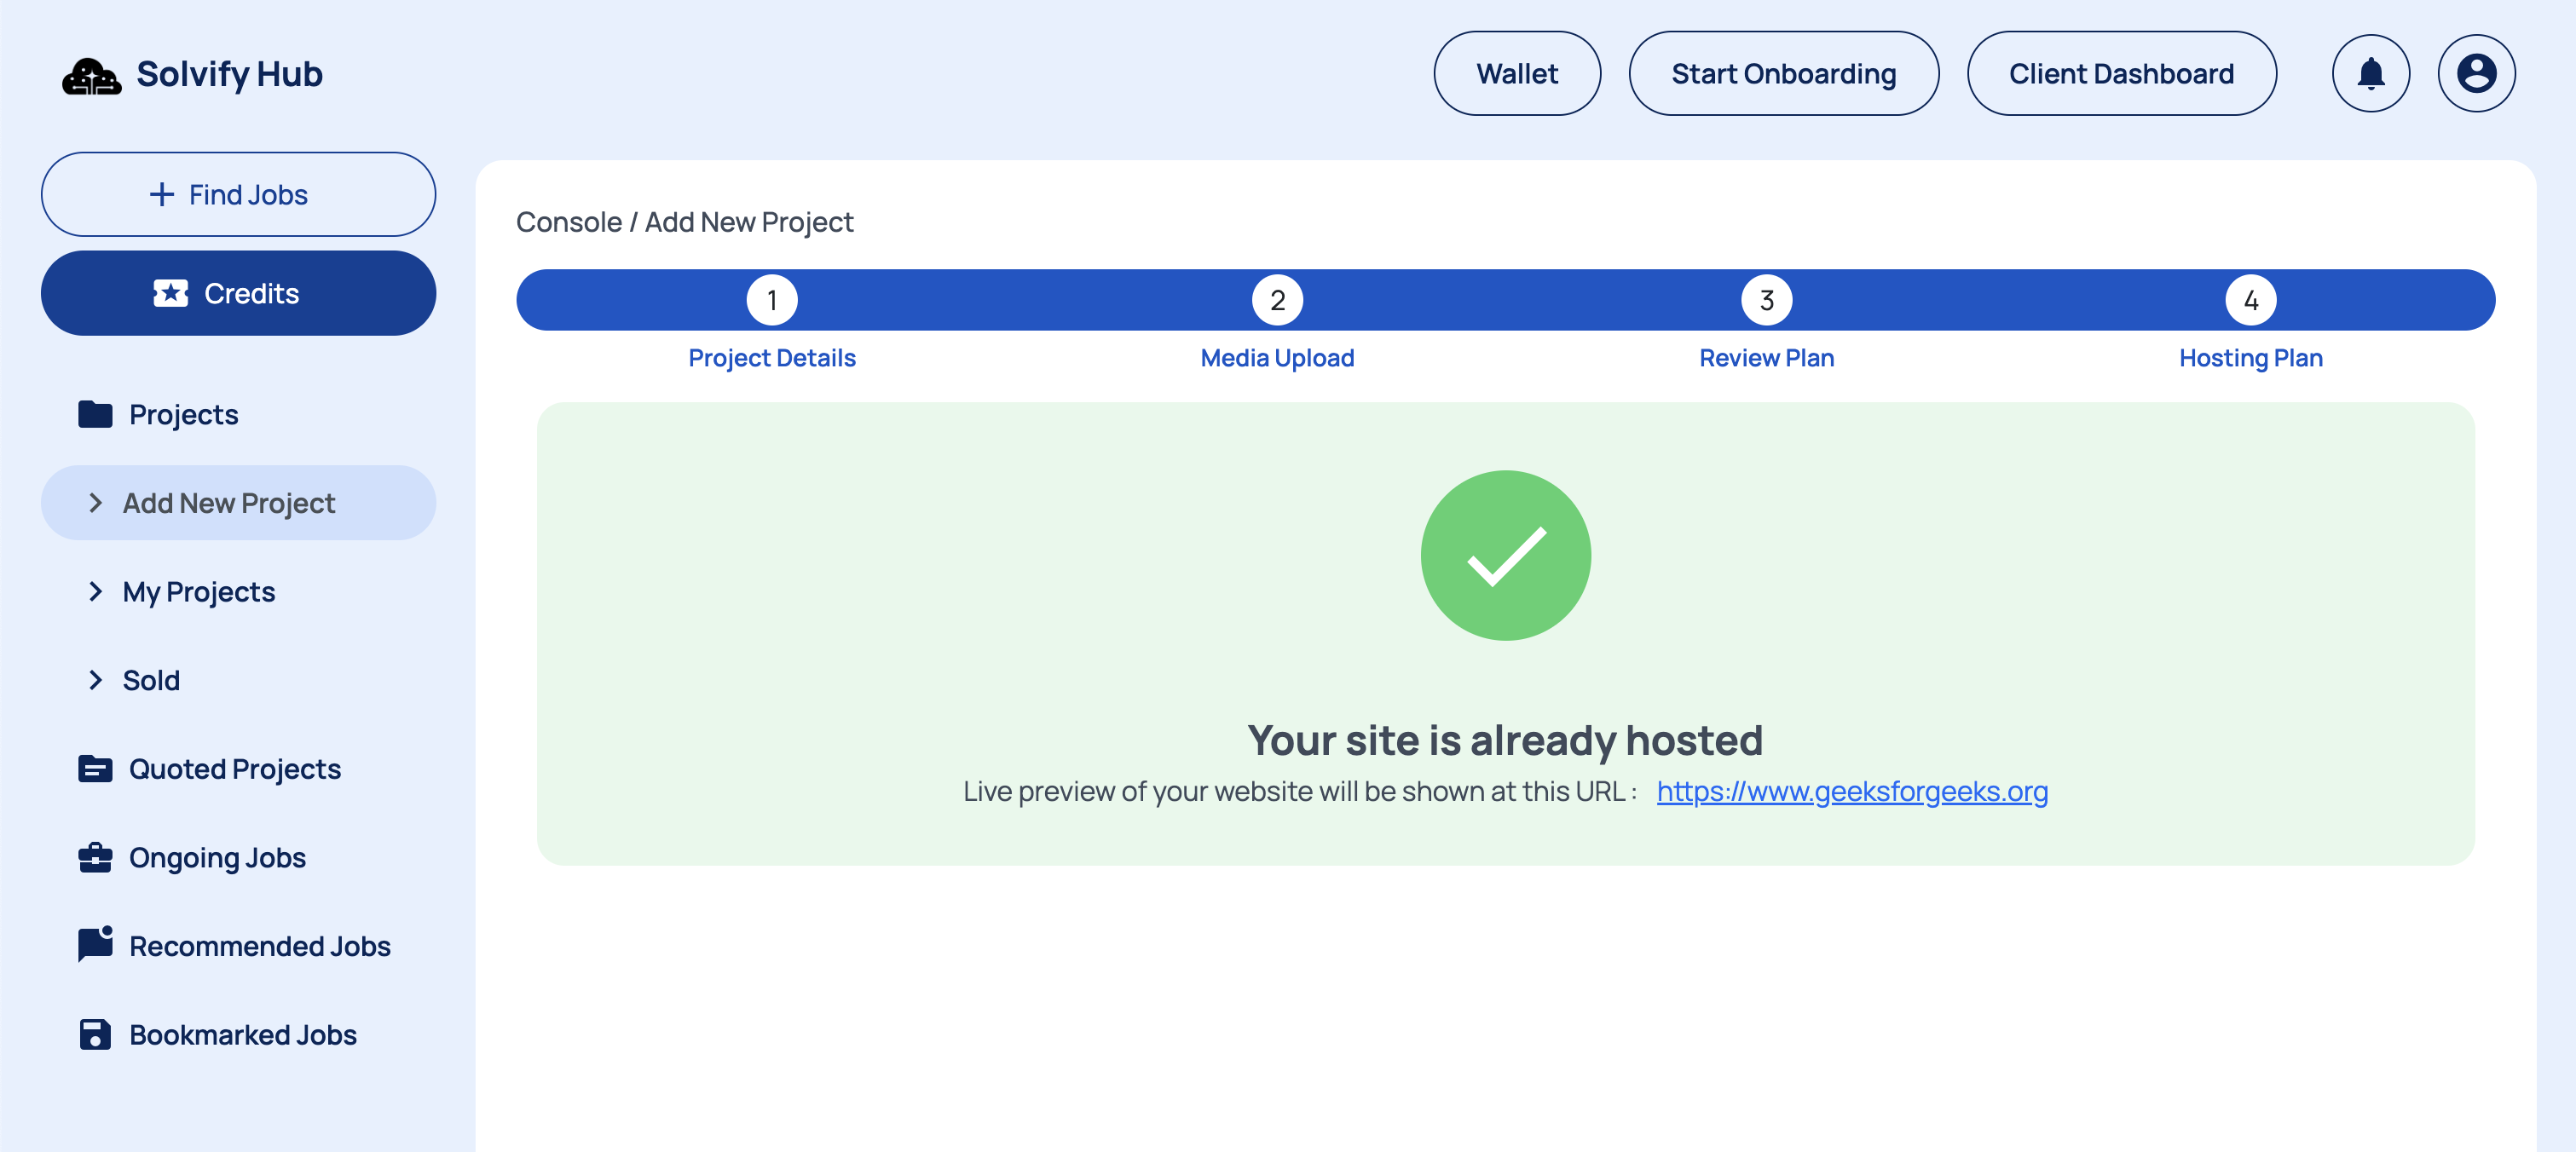Click the green success checkmark circle
This screenshot has height=1152, width=2576.
point(1505,555)
